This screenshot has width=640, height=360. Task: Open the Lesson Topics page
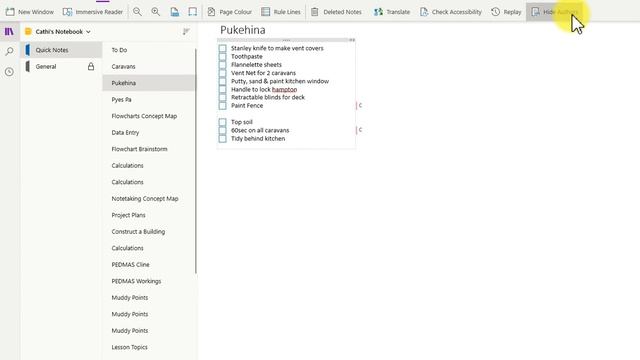(149, 347)
